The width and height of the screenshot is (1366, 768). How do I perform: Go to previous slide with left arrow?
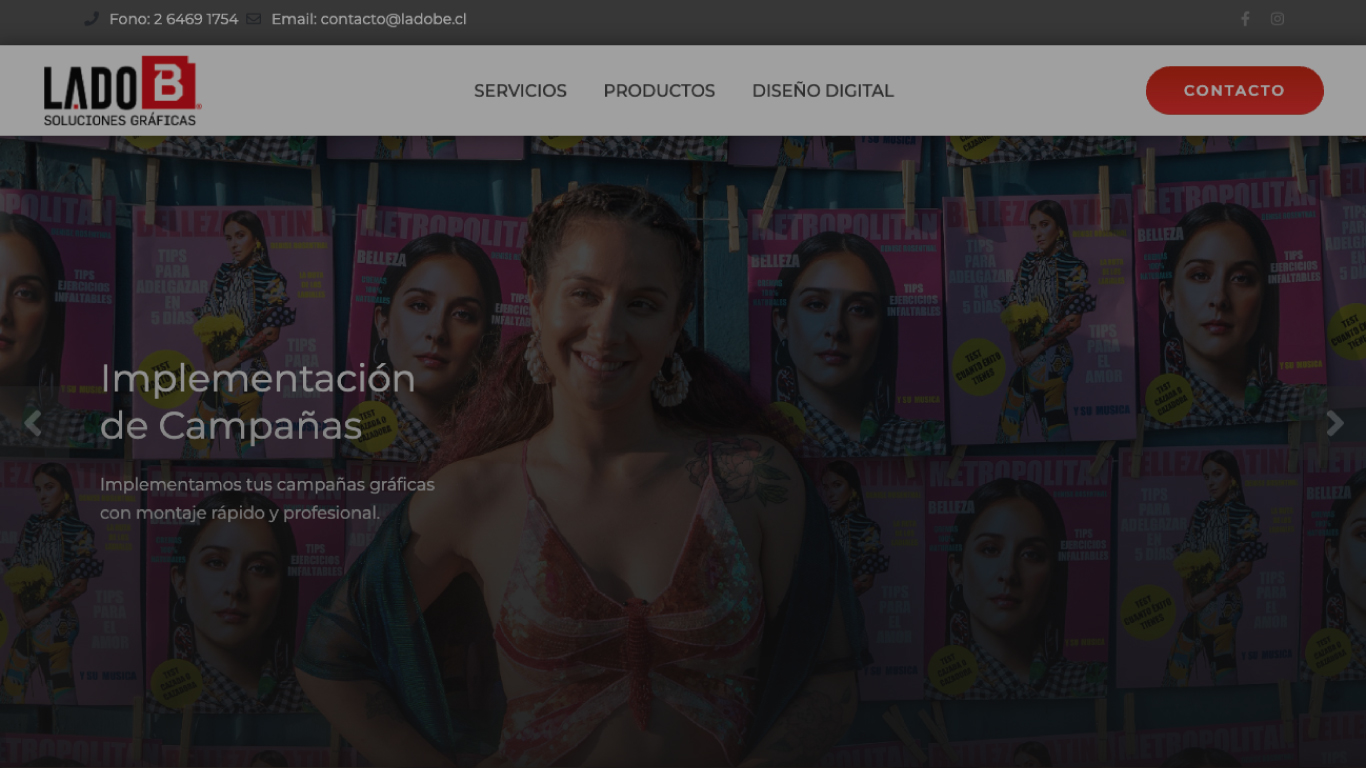click(x=33, y=423)
